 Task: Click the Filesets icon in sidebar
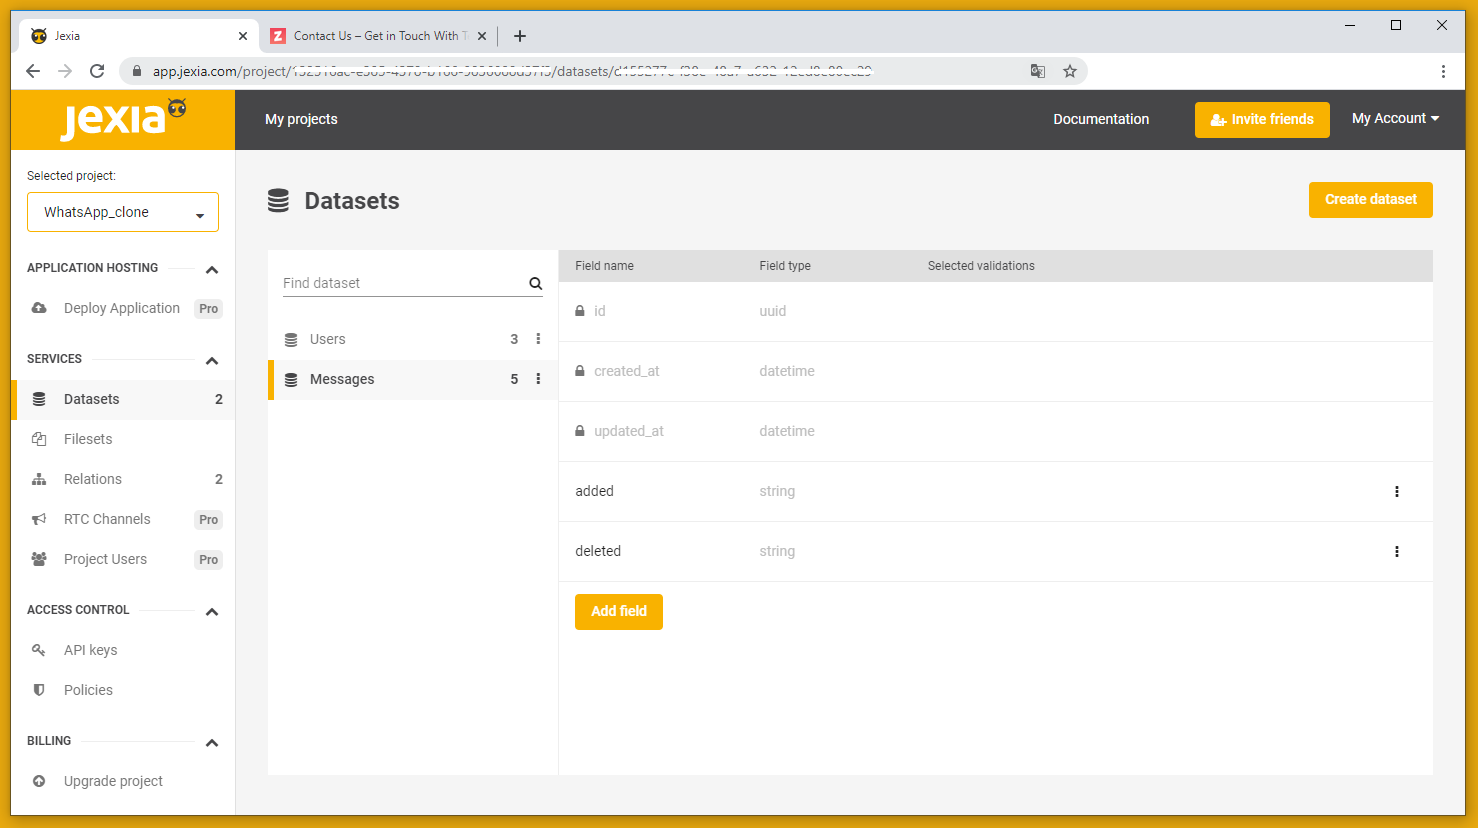coord(39,439)
